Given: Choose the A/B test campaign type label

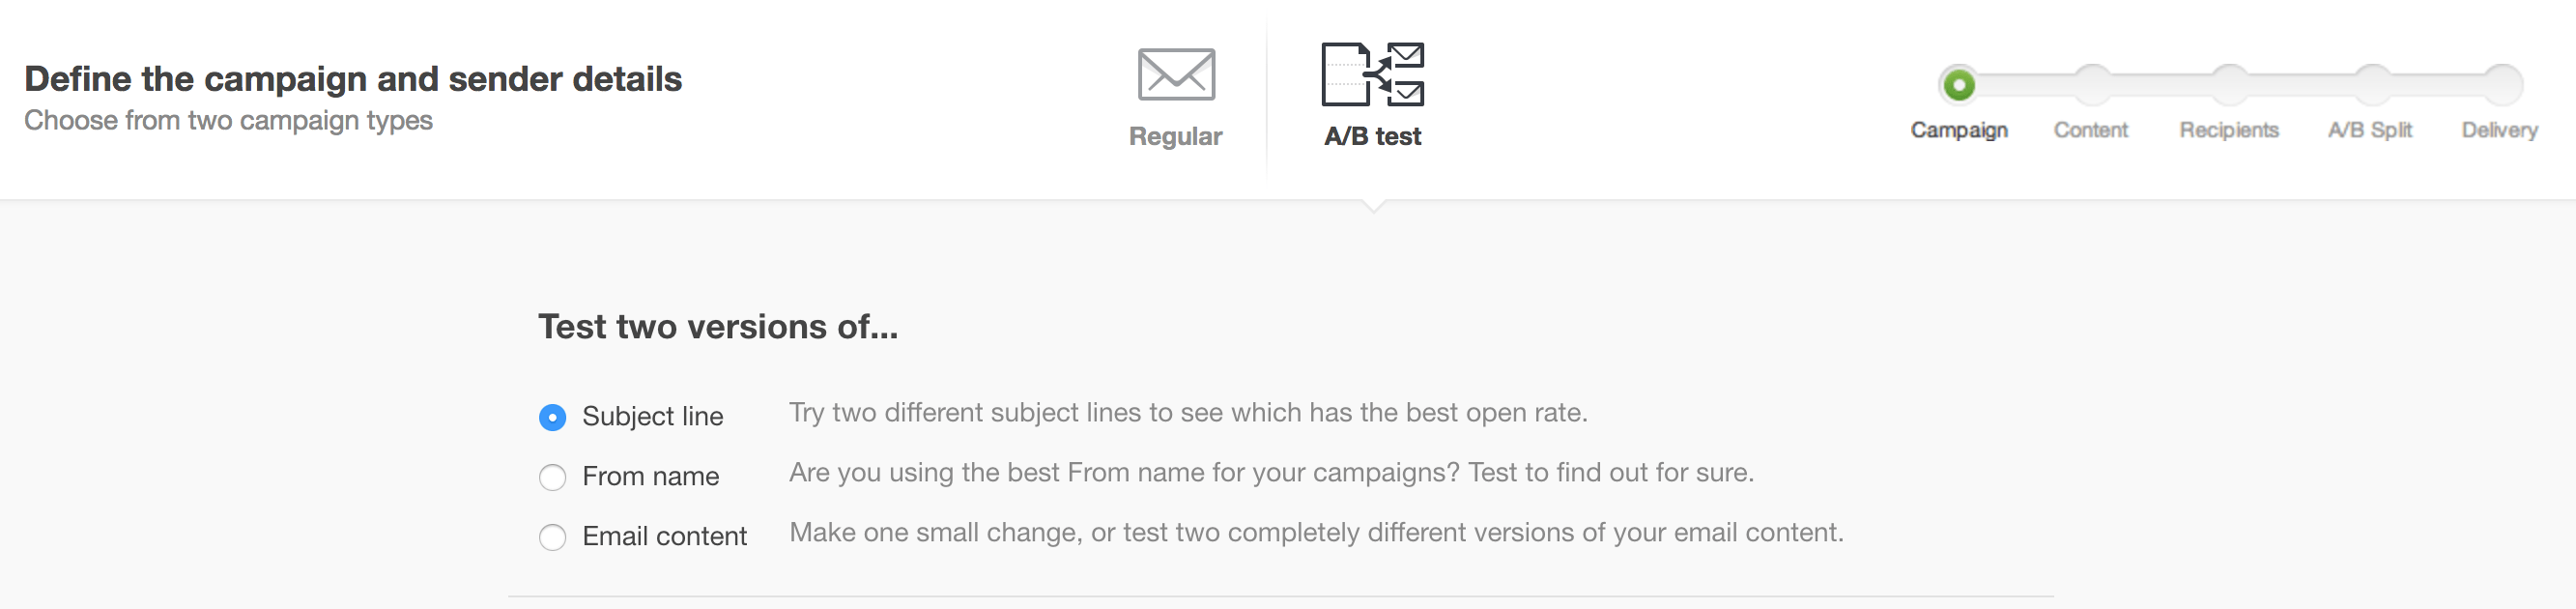Looking at the screenshot, I should pyautogui.click(x=1372, y=136).
